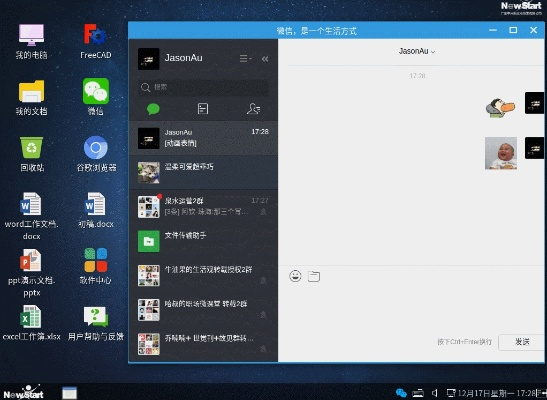Open the WeChat hamburger menu dropdown
The width and height of the screenshot is (547, 400).
pyautogui.click(x=245, y=59)
